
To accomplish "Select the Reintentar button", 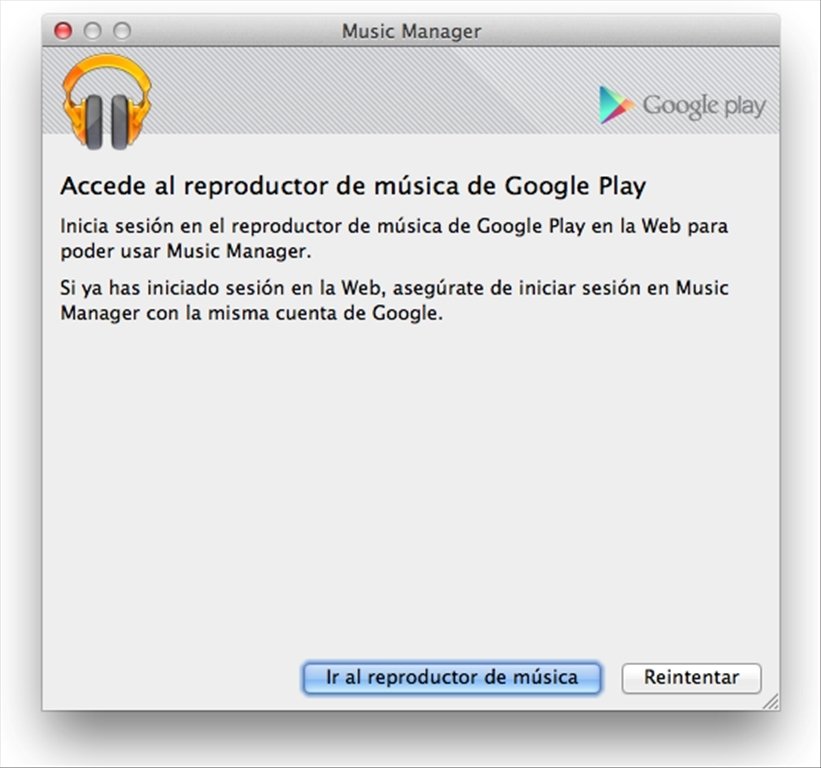I will (691, 678).
